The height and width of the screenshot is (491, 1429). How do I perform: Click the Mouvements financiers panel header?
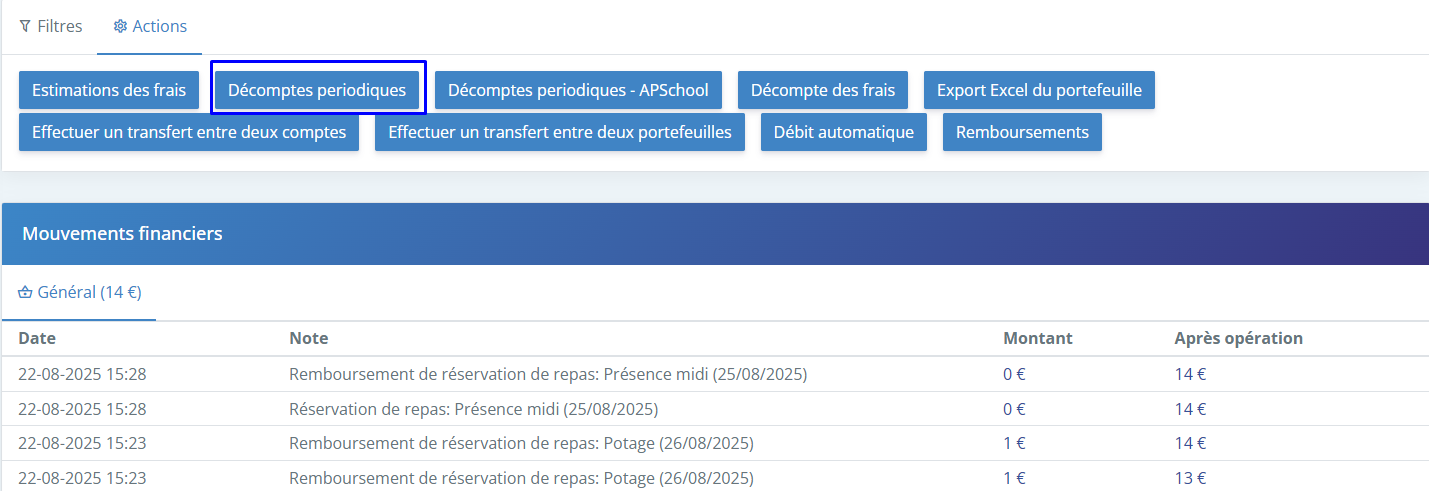point(122,234)
